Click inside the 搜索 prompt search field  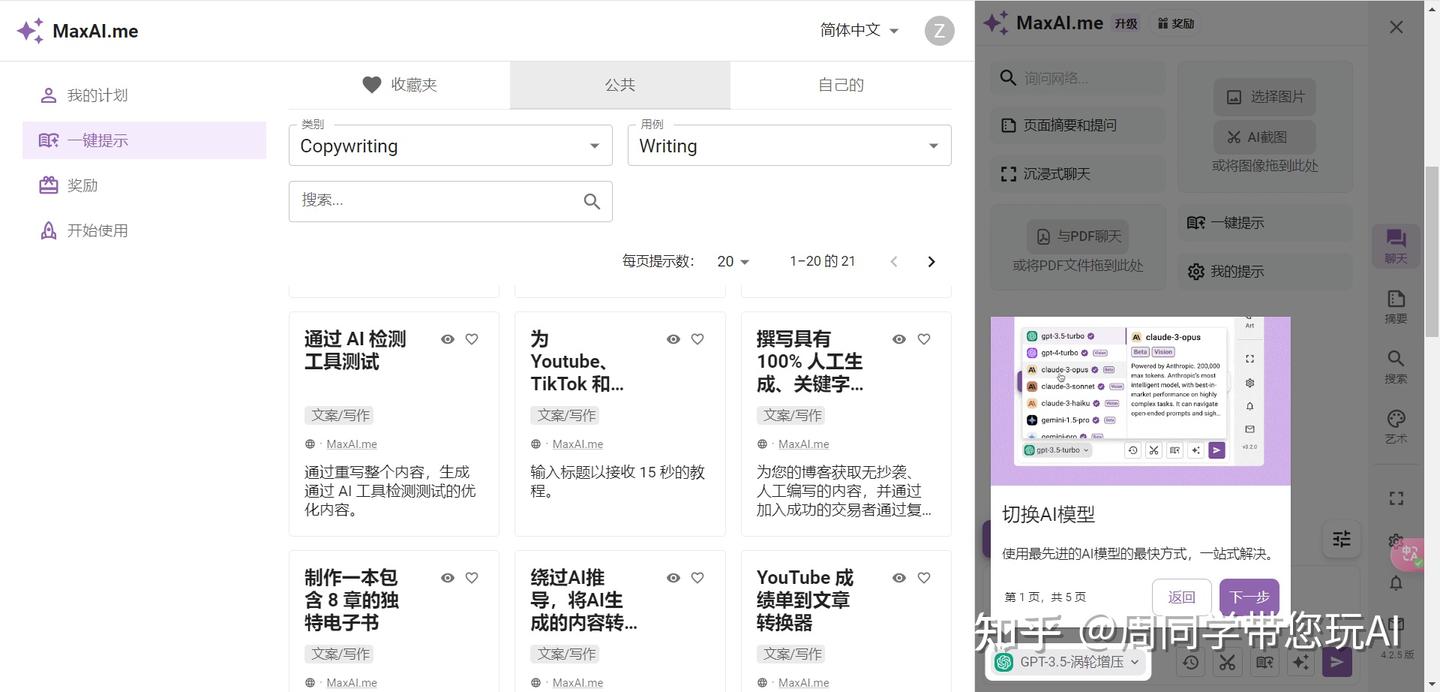tap(440, 201)
